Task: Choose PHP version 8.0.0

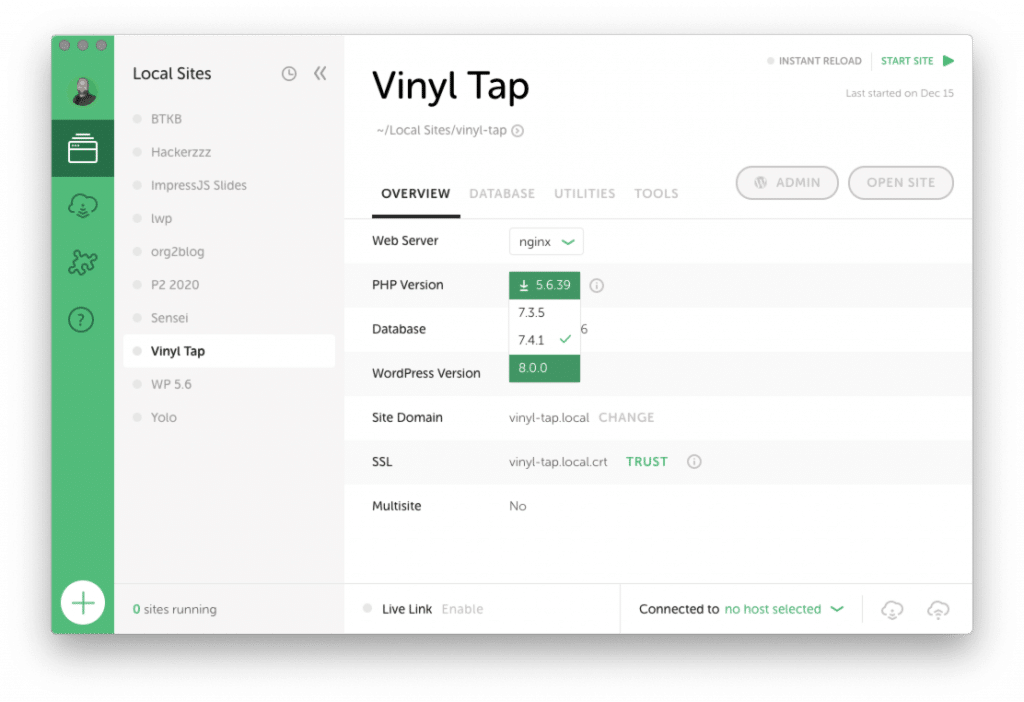Action: 545,368
